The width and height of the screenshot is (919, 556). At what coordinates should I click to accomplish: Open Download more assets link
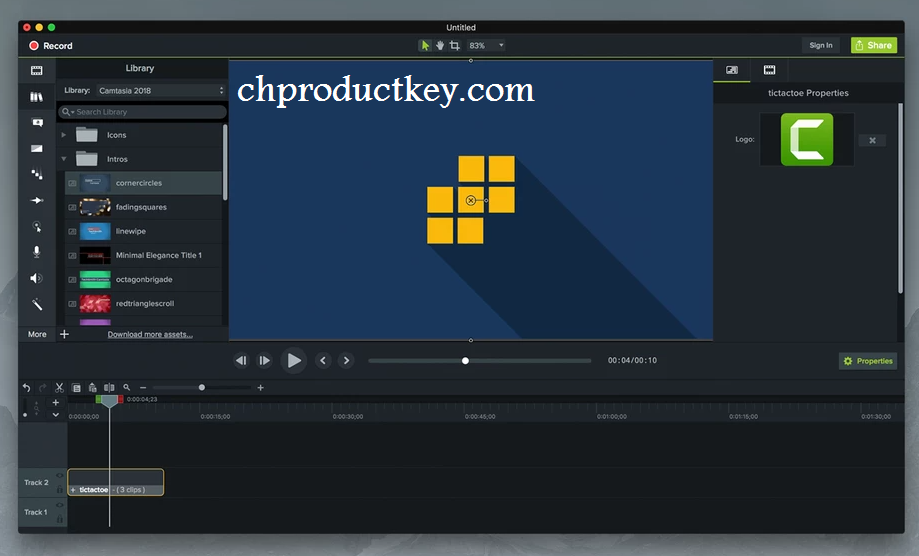coord(150,335)
